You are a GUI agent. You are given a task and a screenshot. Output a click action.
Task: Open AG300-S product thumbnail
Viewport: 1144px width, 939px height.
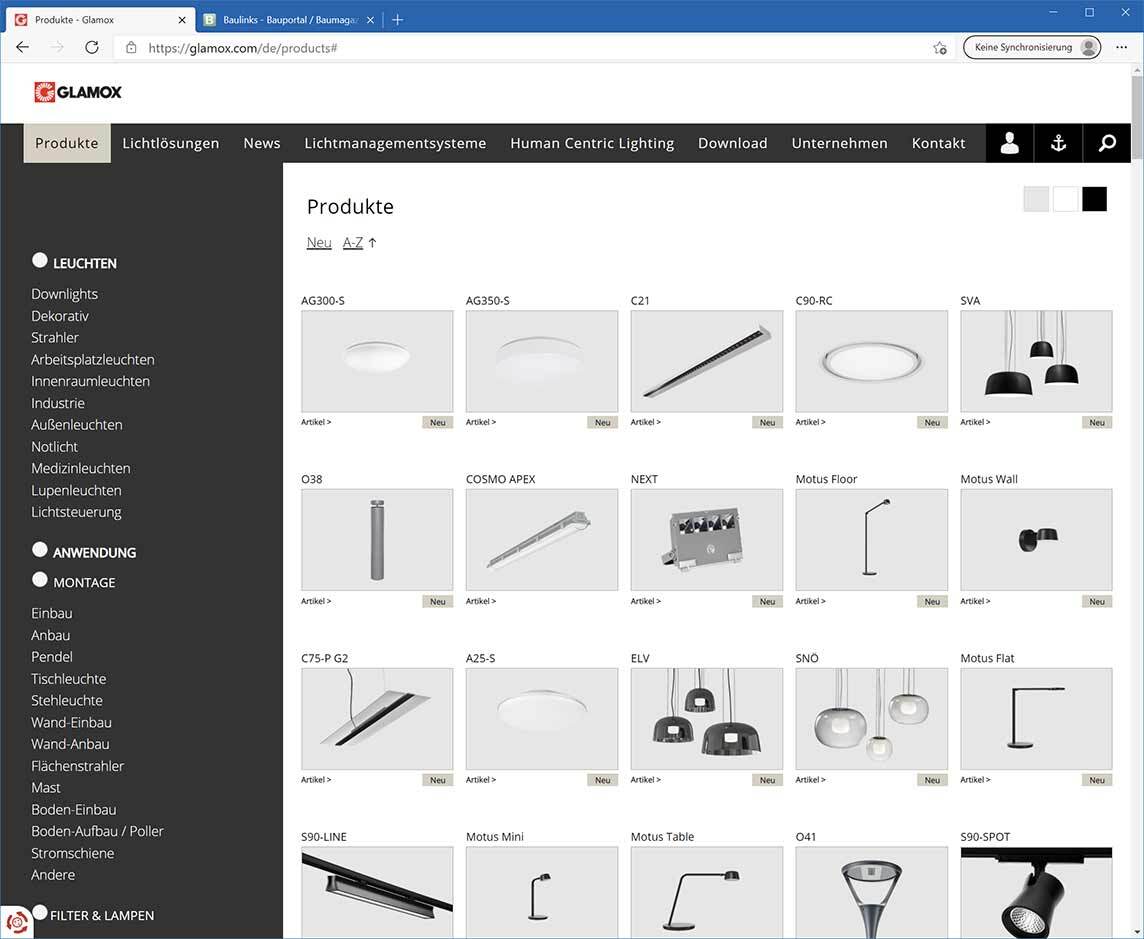coord(377,361)
